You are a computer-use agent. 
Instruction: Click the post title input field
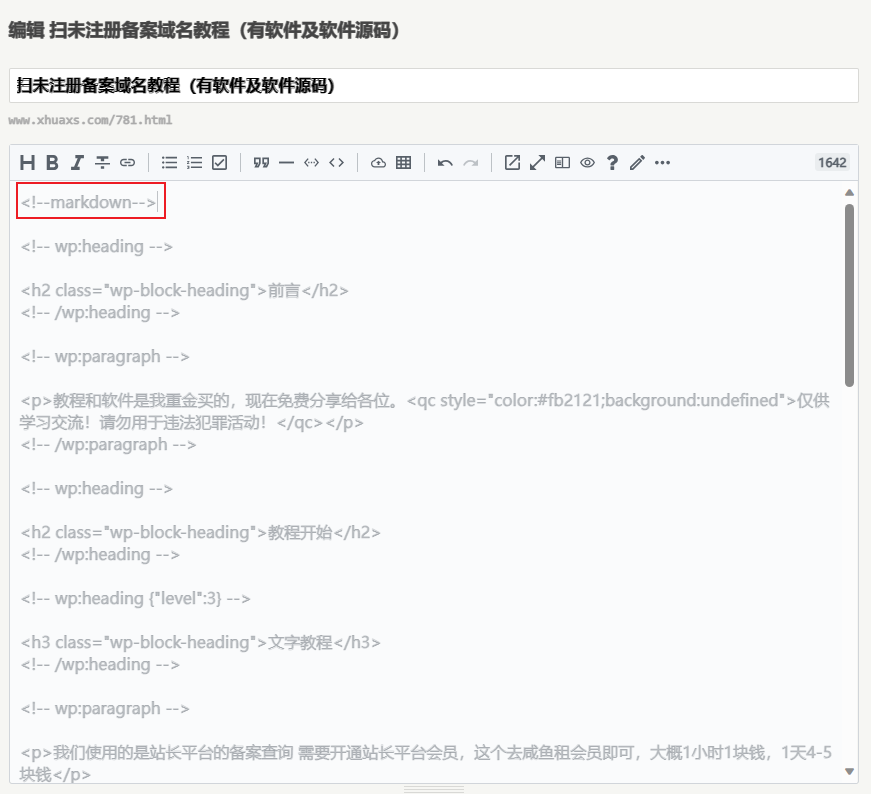433,86
